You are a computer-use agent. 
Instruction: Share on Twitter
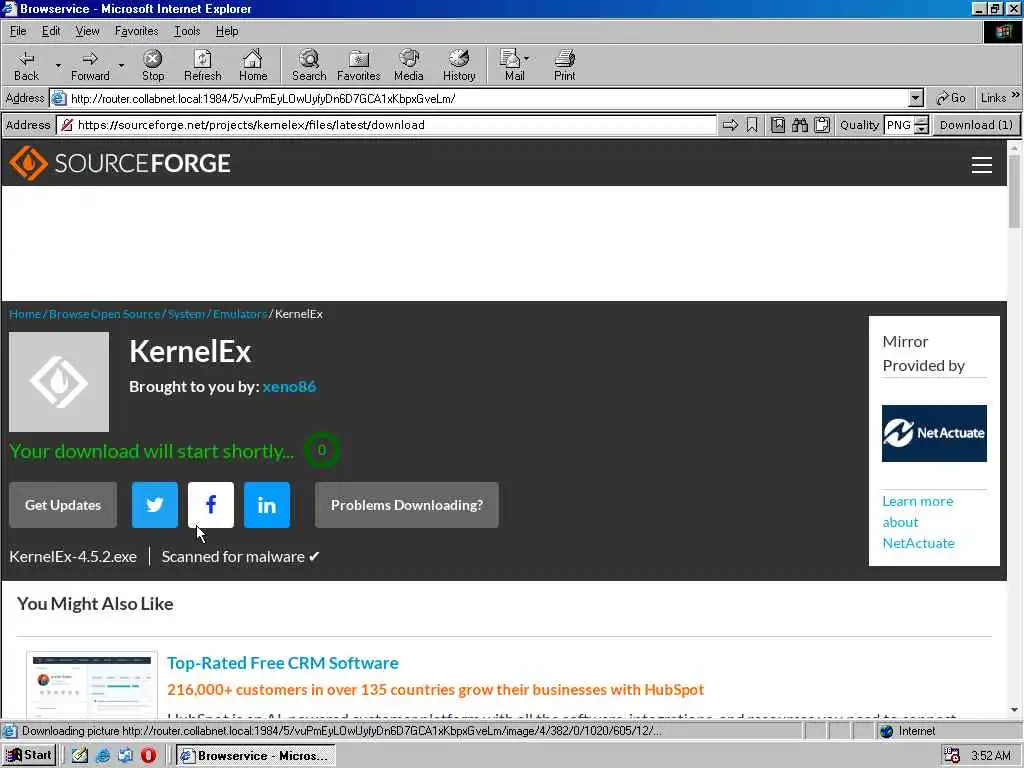pos(155,505)
